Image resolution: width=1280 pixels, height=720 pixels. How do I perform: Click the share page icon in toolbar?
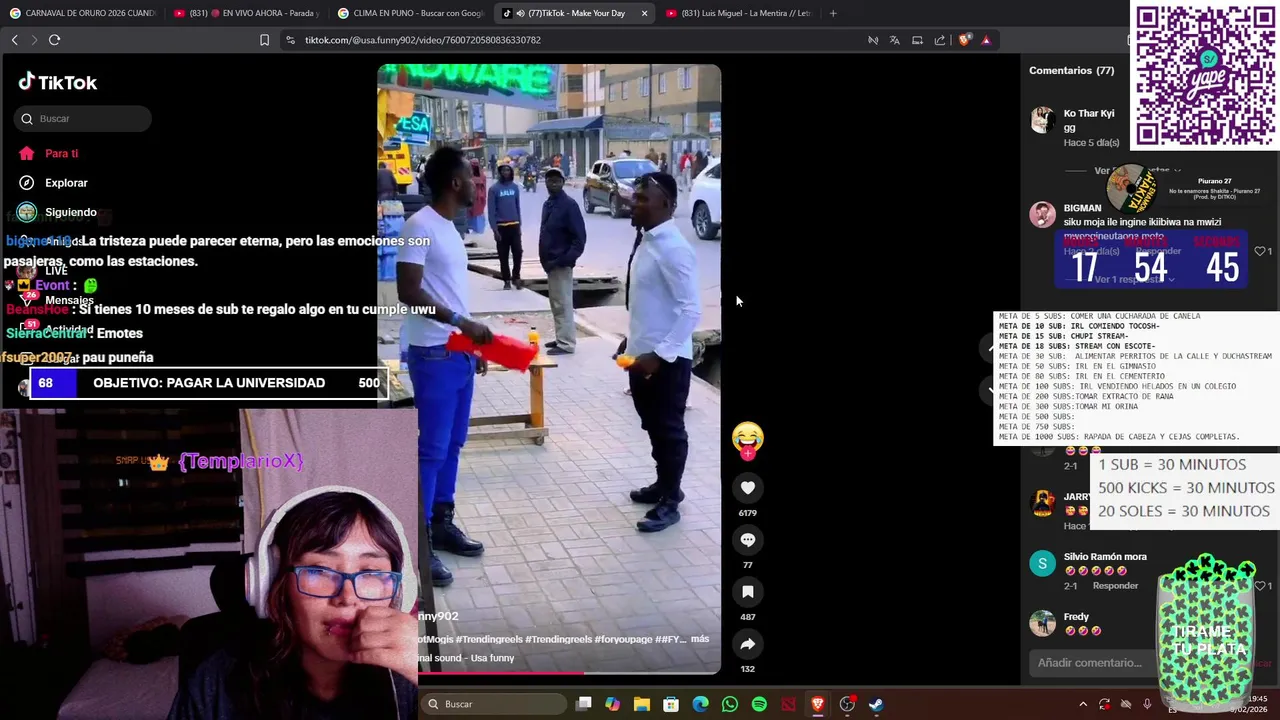(x=939, y=40)
